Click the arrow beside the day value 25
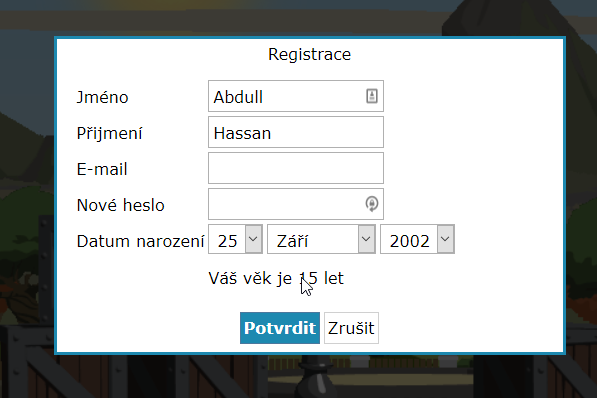Image resolution: width=597 pixels, height=398 pixels. tap(253, 239)
